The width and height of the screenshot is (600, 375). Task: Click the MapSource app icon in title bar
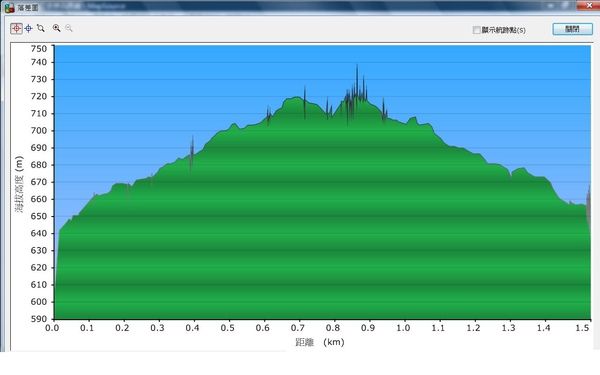click(x=9, y=7)
